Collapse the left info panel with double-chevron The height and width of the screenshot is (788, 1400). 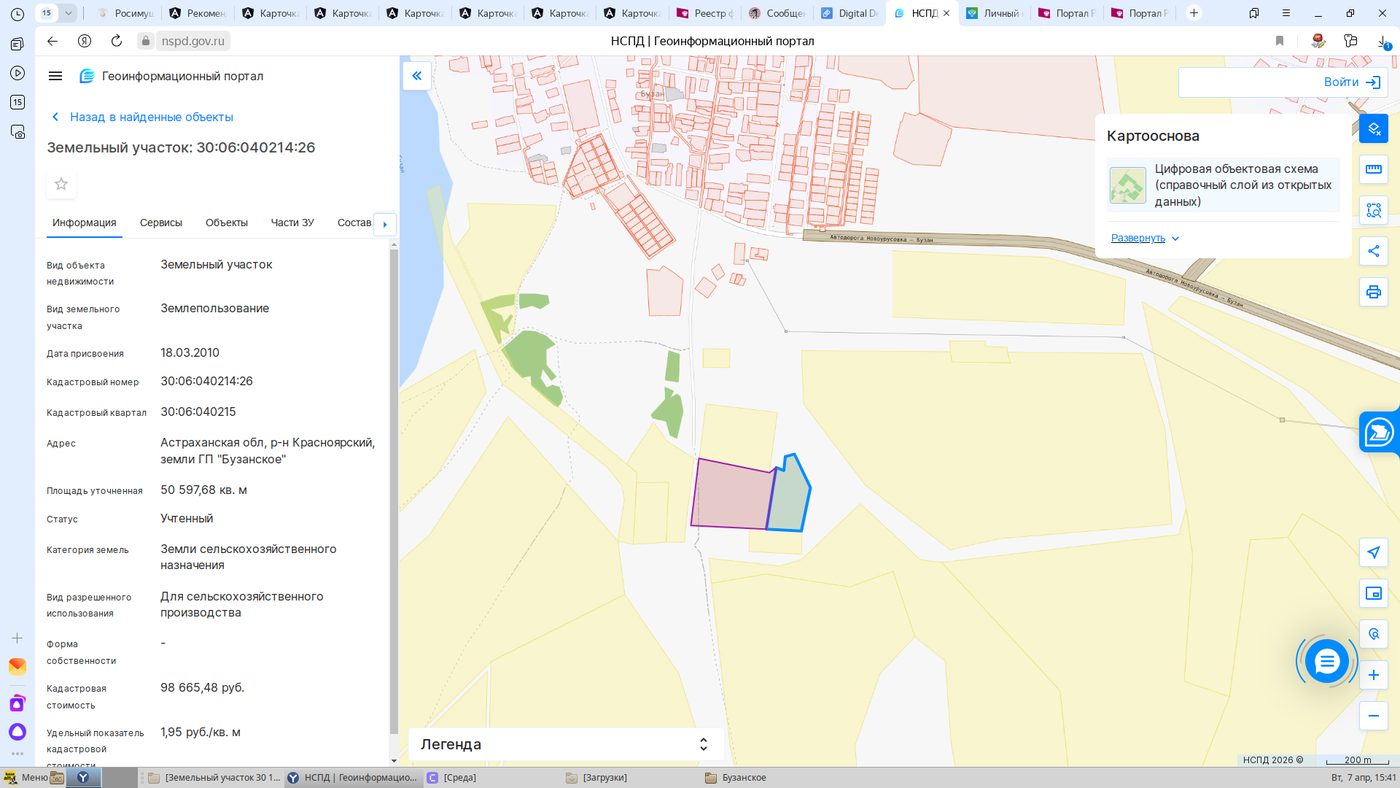pyautogui.click(x=417, y=76)
